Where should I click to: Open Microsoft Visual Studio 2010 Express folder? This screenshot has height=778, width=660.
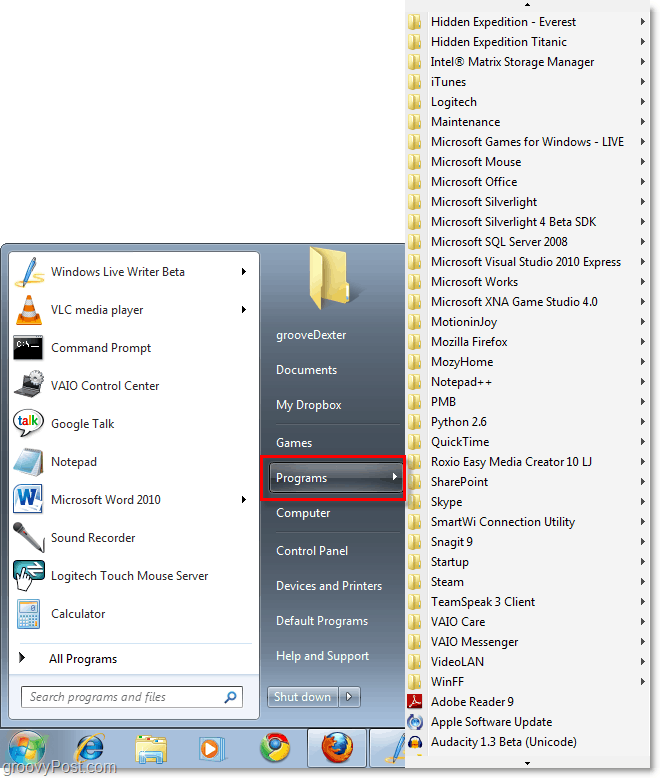(x=528, y=262)
